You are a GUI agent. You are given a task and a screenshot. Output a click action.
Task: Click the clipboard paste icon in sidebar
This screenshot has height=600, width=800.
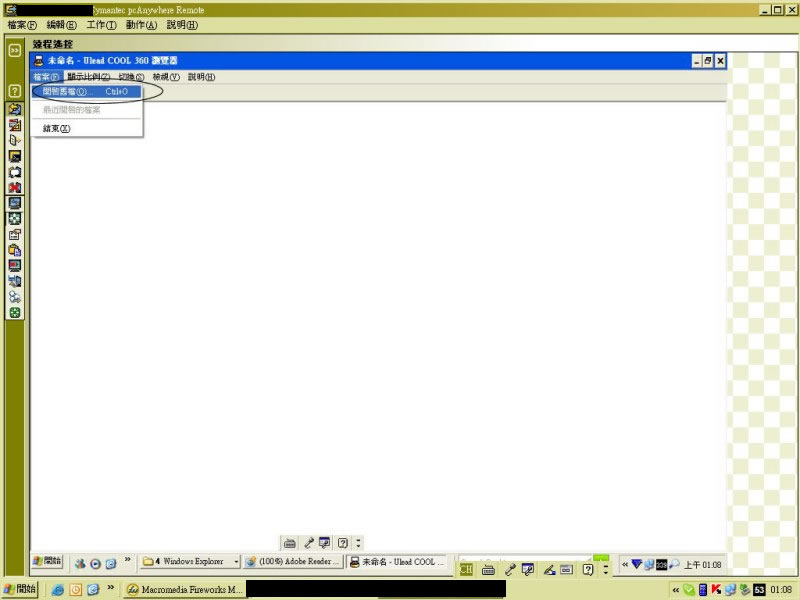pos(15,250)
